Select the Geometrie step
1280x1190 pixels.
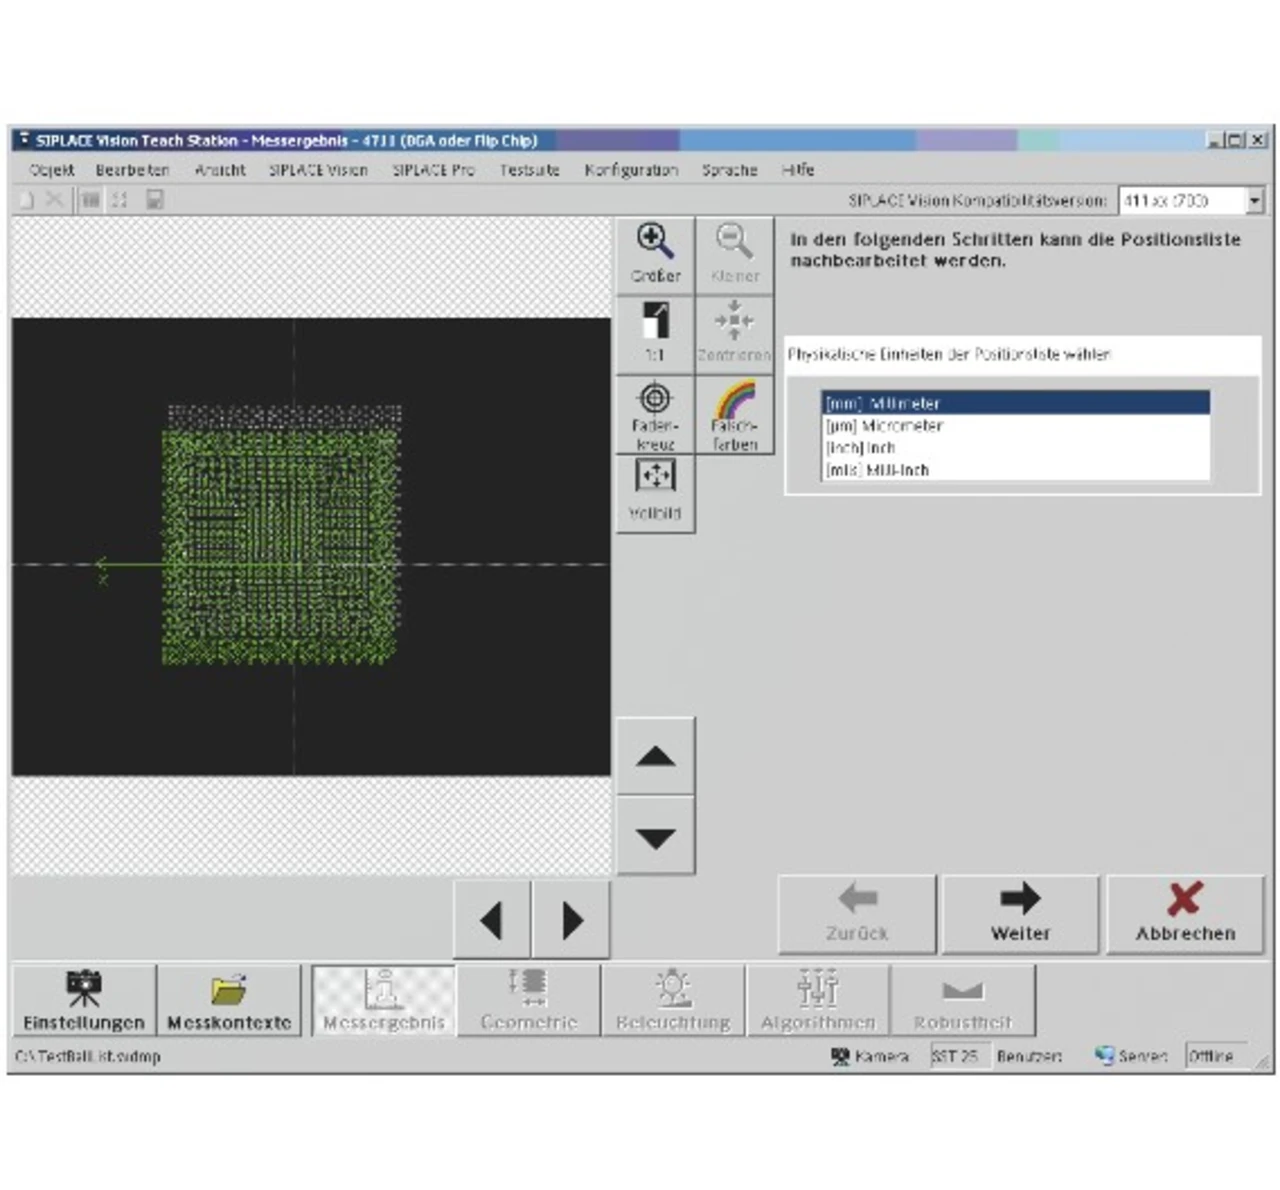click(x=529, y=1000)
